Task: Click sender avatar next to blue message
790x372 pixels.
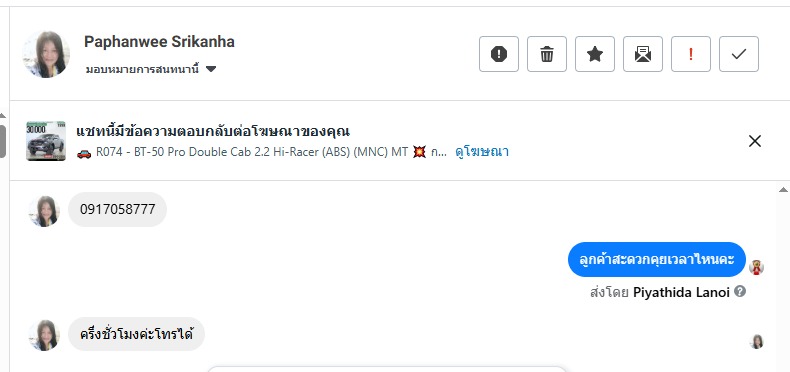Action: tap(756, 267)
